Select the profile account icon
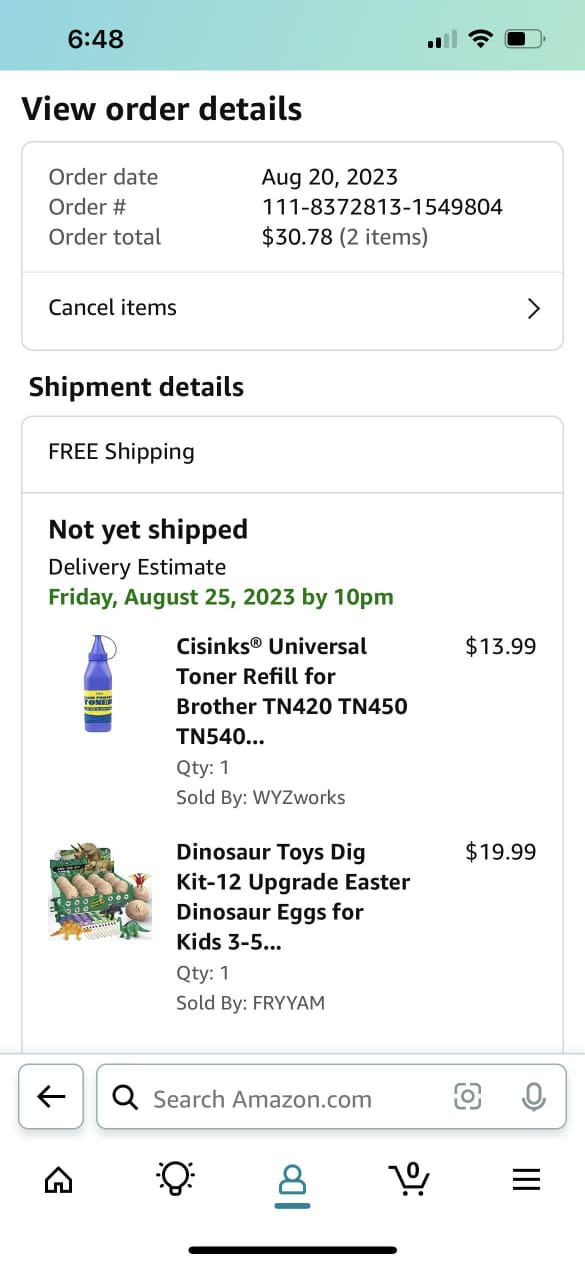Screen dimensions: 585x1266 click(292, 1180)
